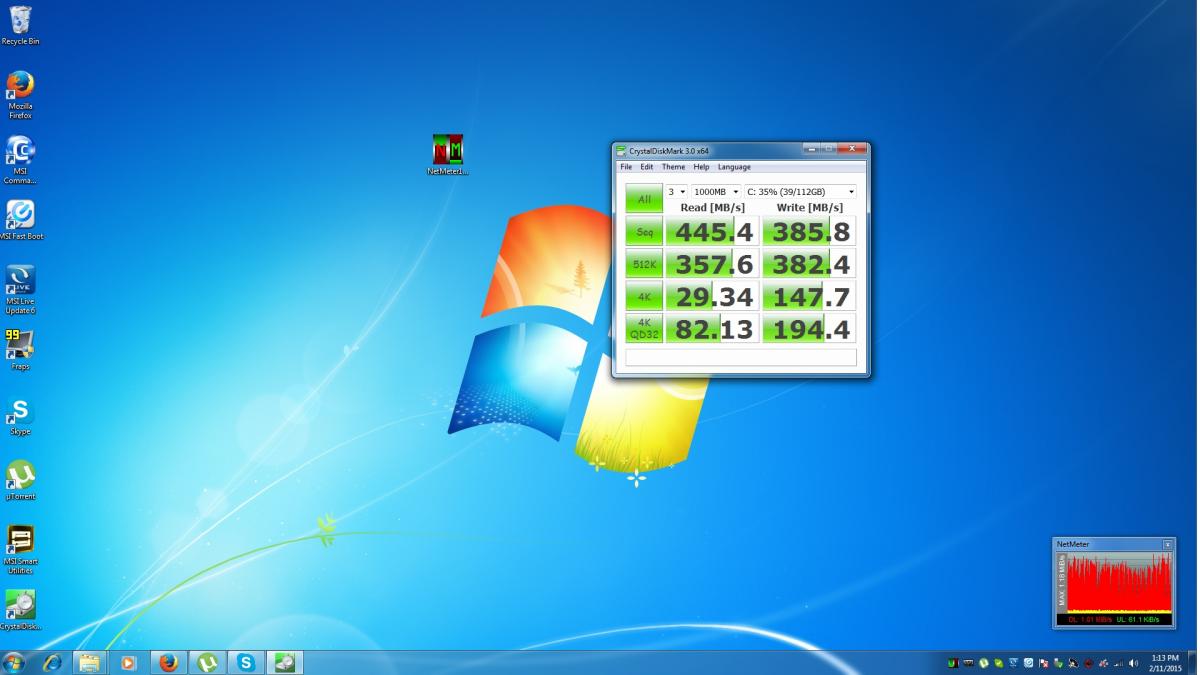The width and height of the screenshot is (1200, 675).
Task: Open Windows Explorer from the taskbar
Action: coord(89,662)
